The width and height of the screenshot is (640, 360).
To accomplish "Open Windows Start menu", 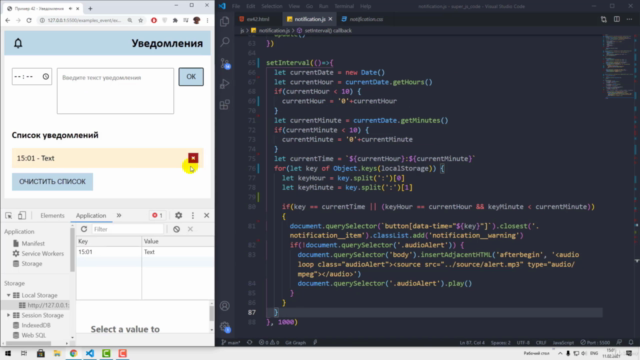I will click(8, 353).
